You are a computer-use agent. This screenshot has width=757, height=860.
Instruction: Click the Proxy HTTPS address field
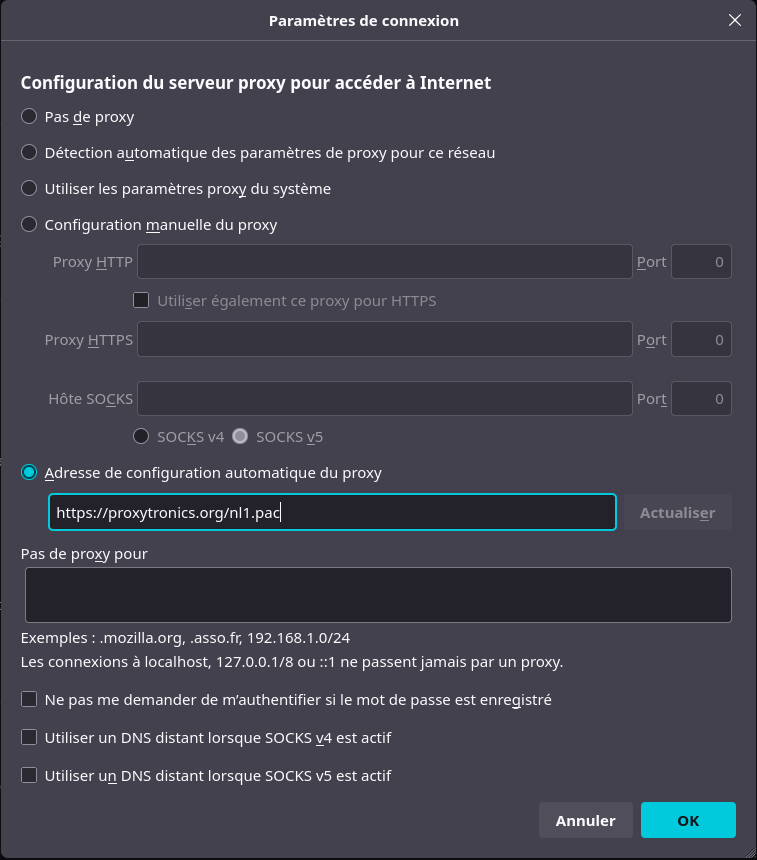[x=385, y=340]
